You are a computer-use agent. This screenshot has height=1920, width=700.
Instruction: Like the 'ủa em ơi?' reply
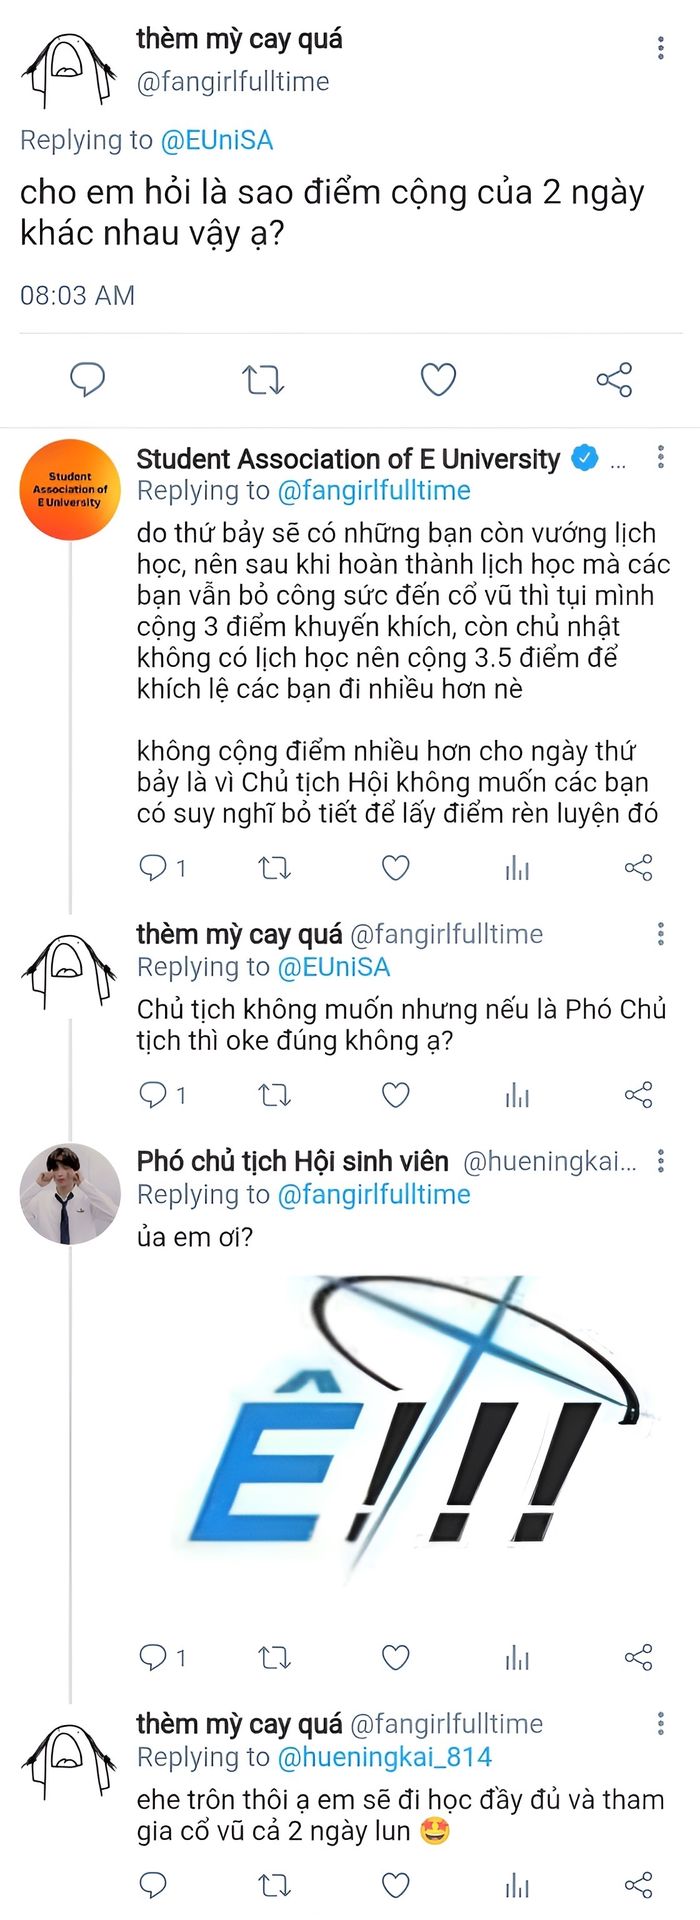396,1658
